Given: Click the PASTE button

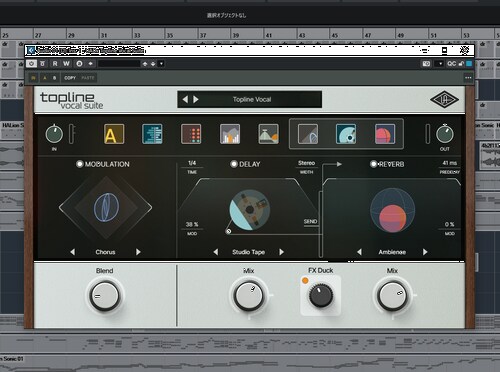Looking at the screenshot, I should (88, 78).
